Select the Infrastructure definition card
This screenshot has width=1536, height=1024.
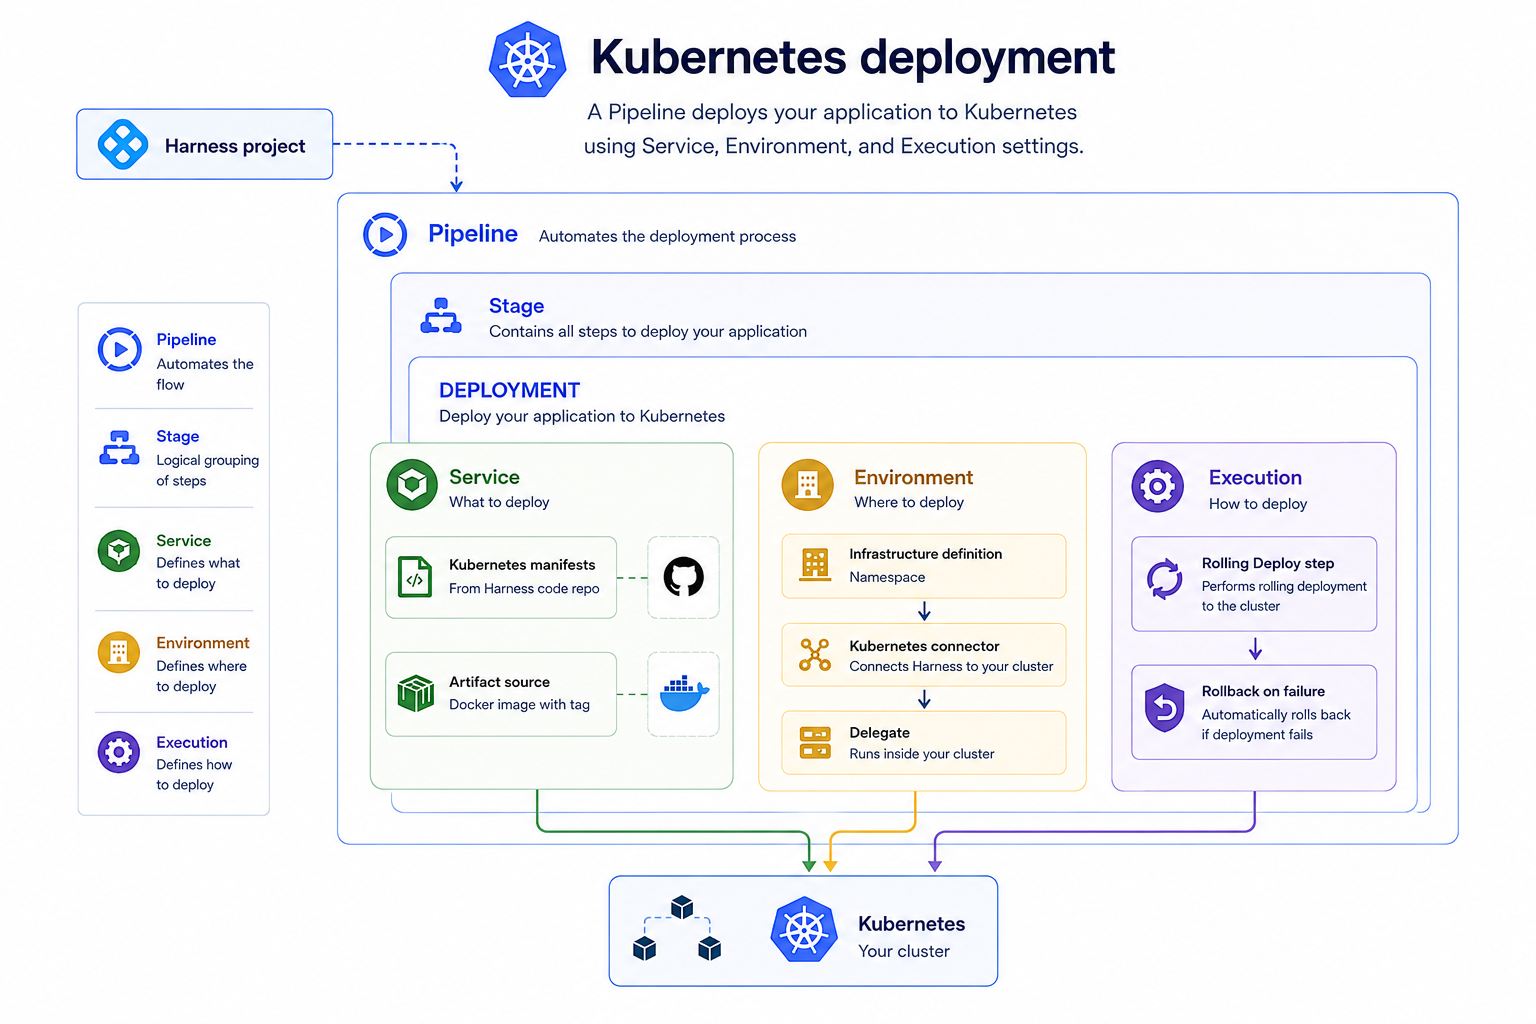pyautogui.click(x=924, y=566)
